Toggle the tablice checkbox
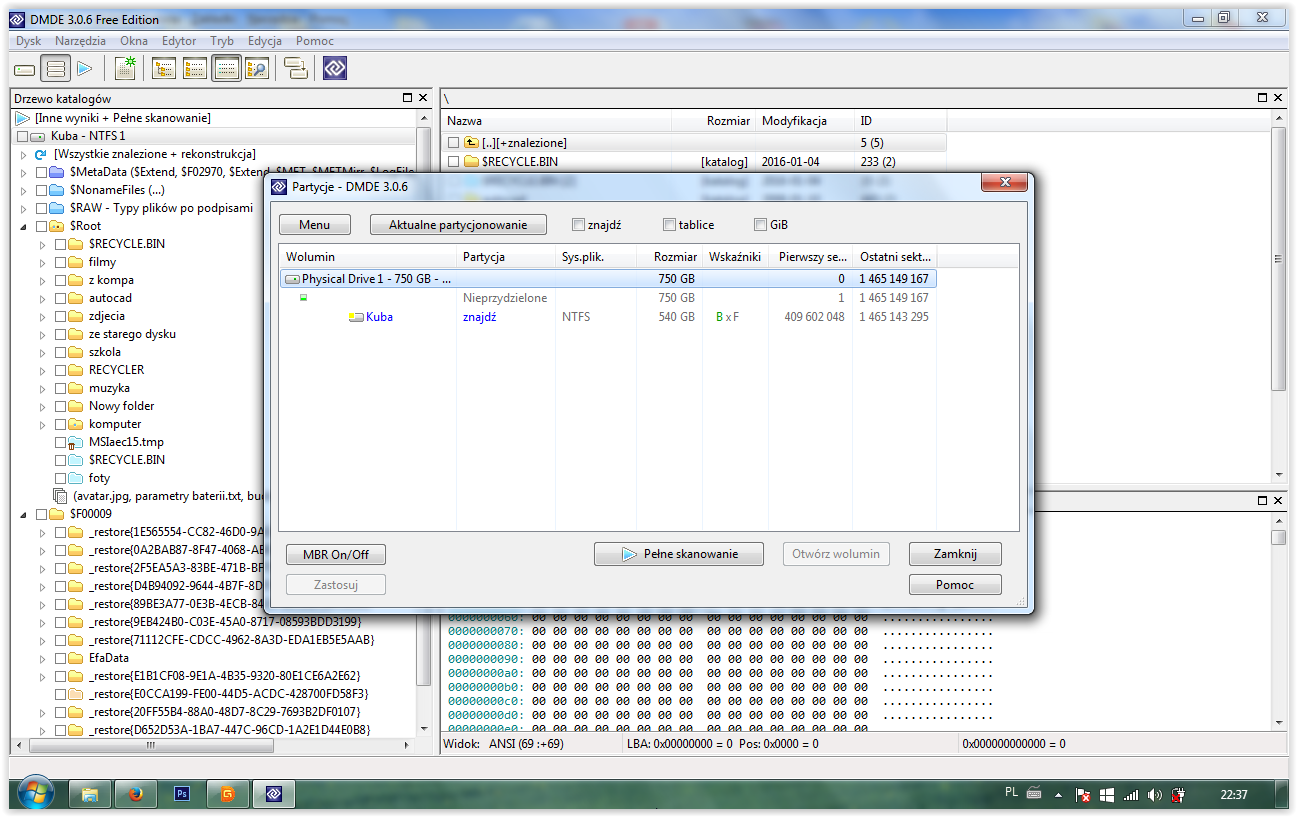The height and width of the screenshot is (817, 1297). [x=669, y=225]
